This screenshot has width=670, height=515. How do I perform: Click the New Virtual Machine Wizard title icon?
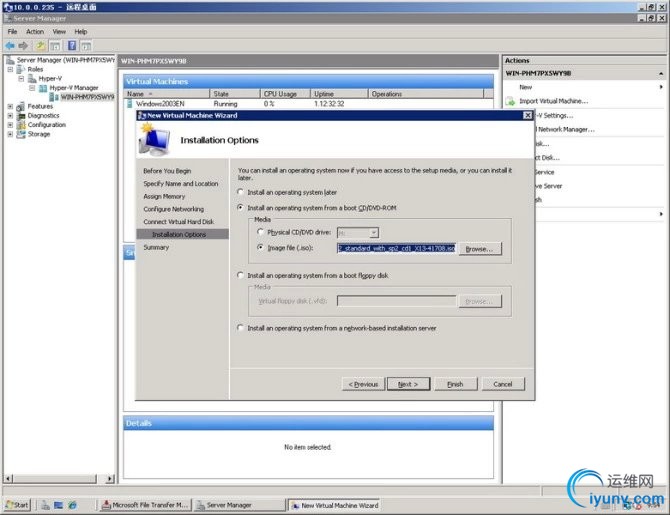(142, 115)
